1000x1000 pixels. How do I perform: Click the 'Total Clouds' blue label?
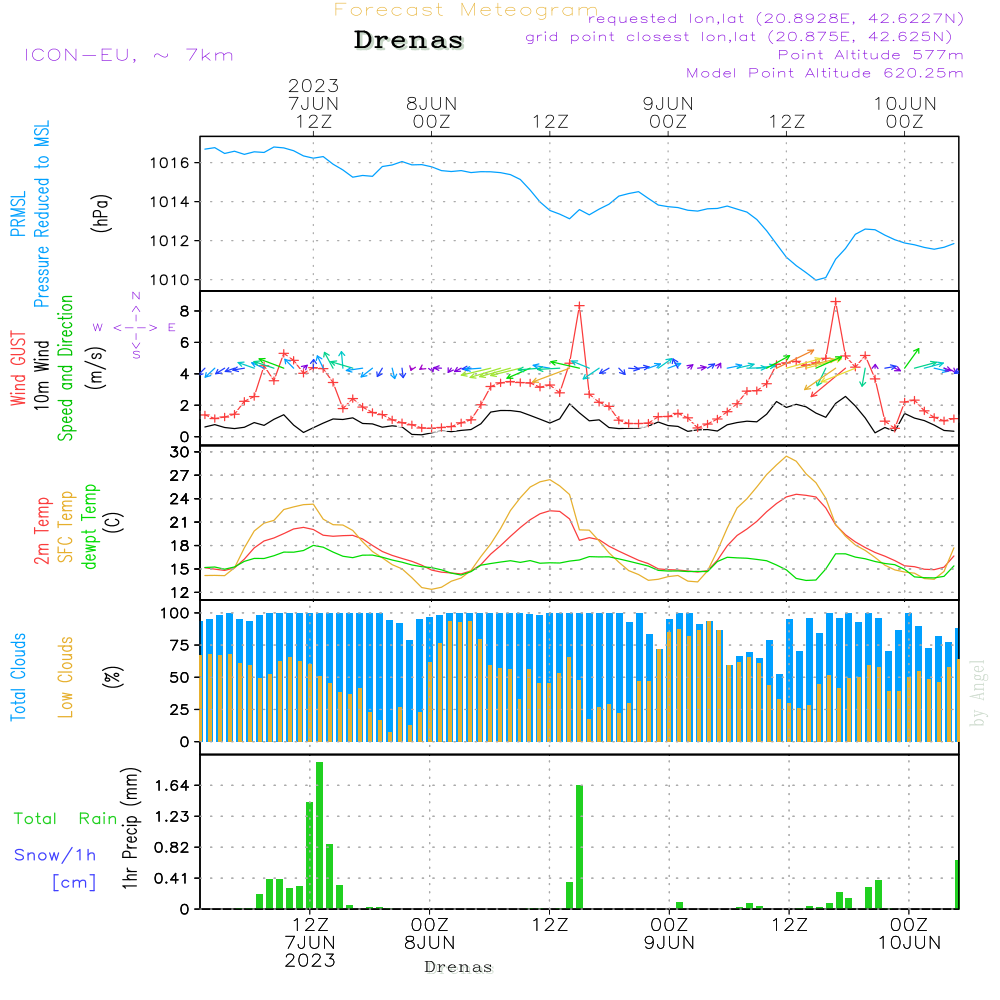pos(18,677)
